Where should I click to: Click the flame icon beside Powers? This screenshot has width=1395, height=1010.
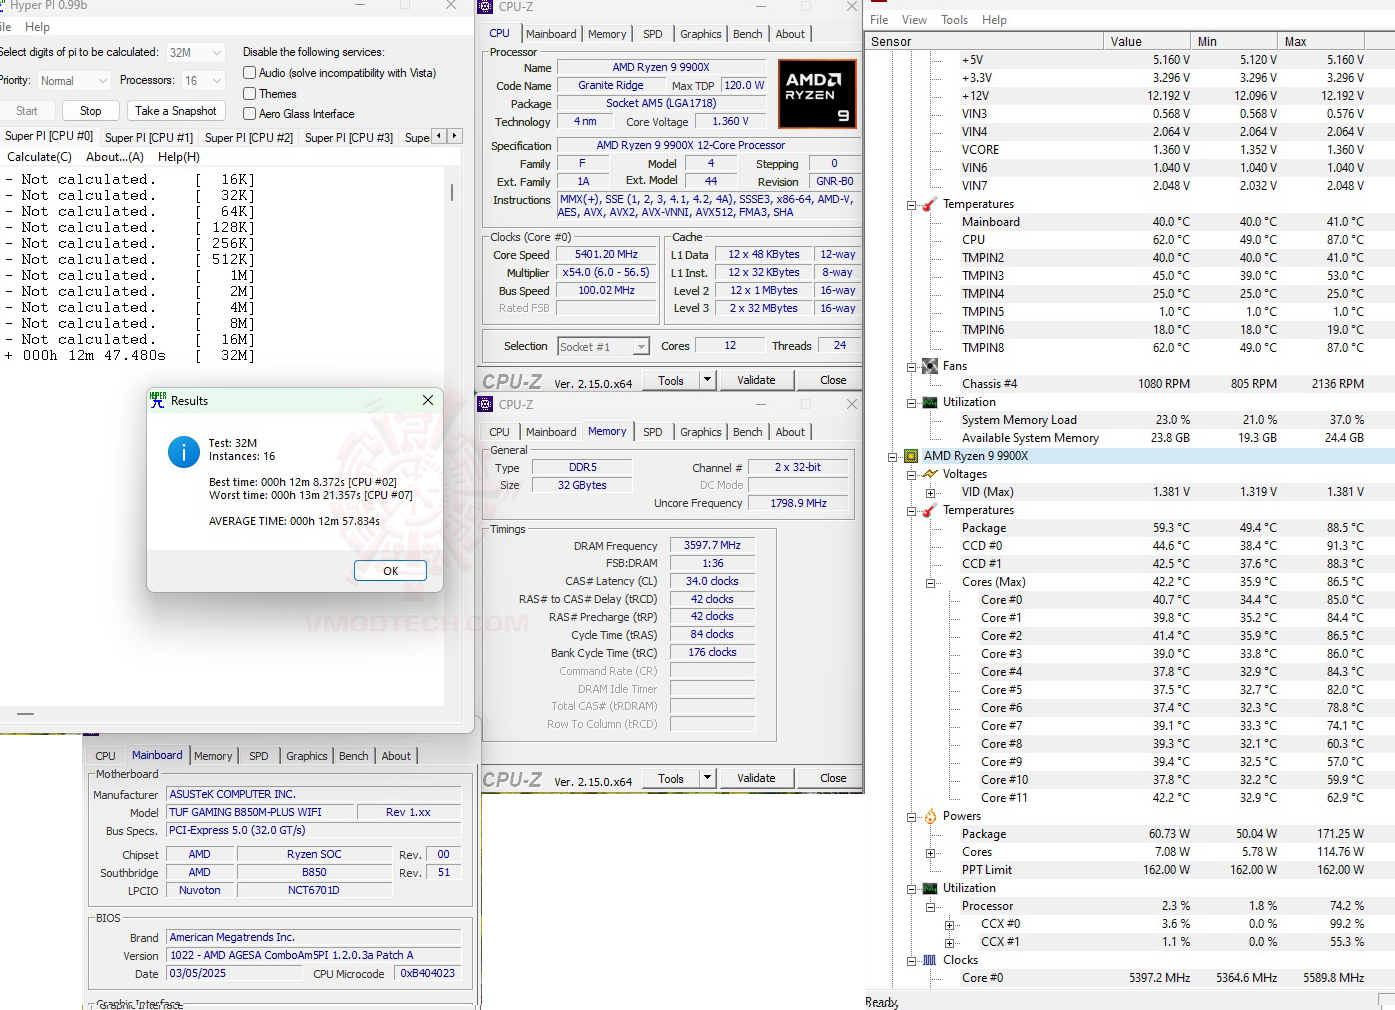[x=929, y=816]
